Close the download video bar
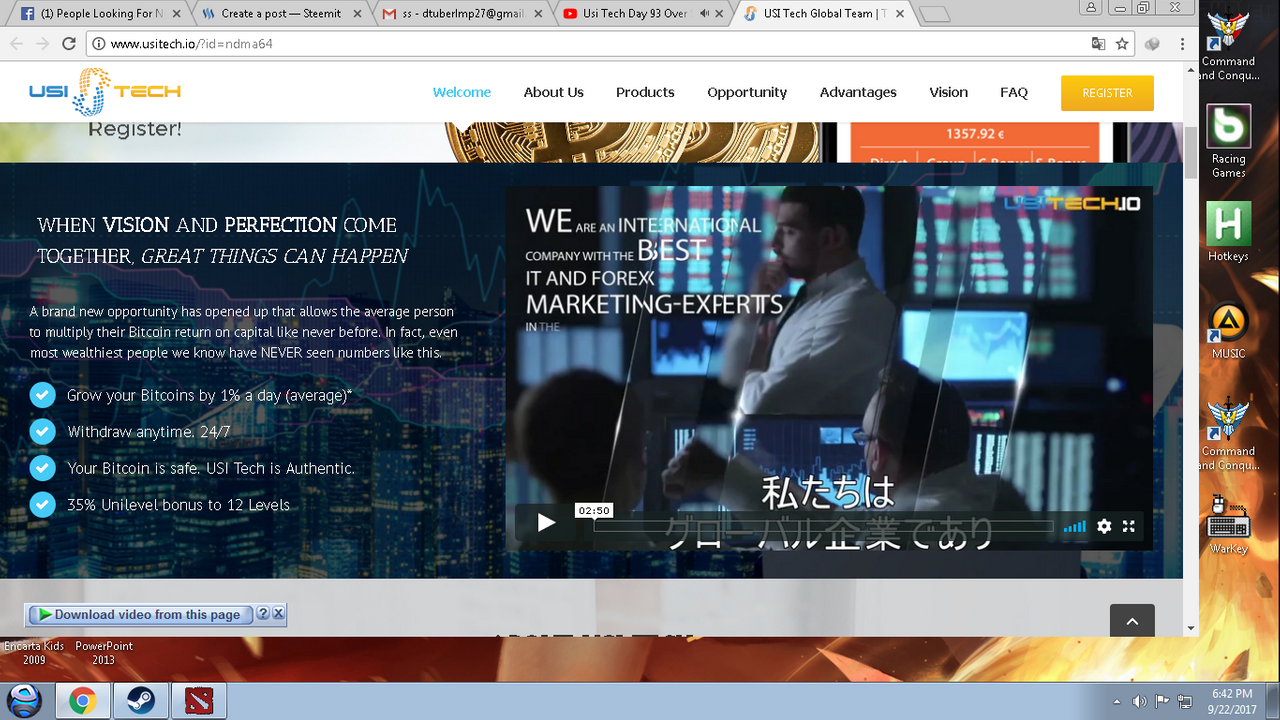The image size is (1280, 720). tap(278, 614)
